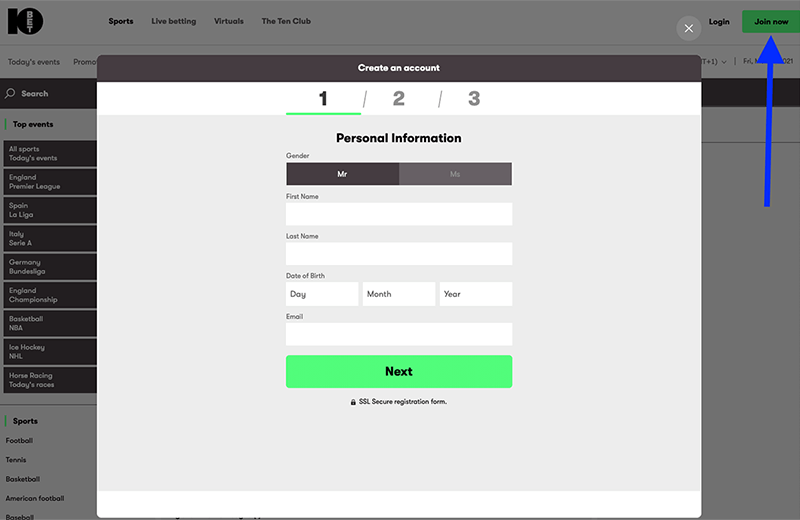This screenshot has width=800, height=520.
Task: Select England Premier League in sidebar
Action: point(48,182)
